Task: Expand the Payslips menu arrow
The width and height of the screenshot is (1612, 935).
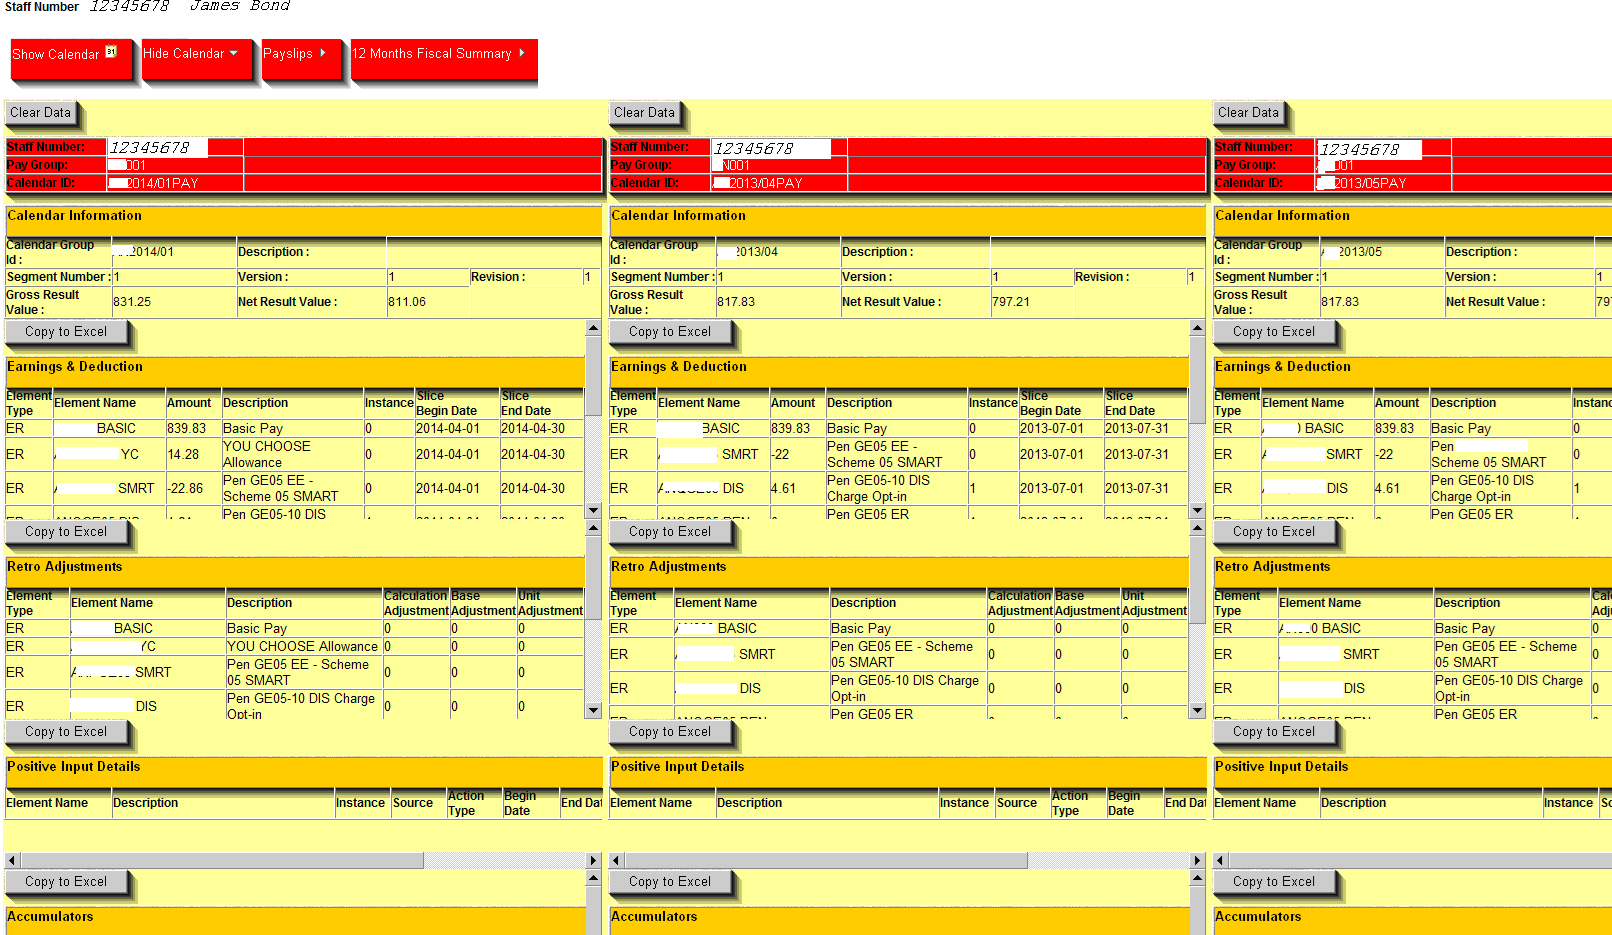Action: pos(322,53)
